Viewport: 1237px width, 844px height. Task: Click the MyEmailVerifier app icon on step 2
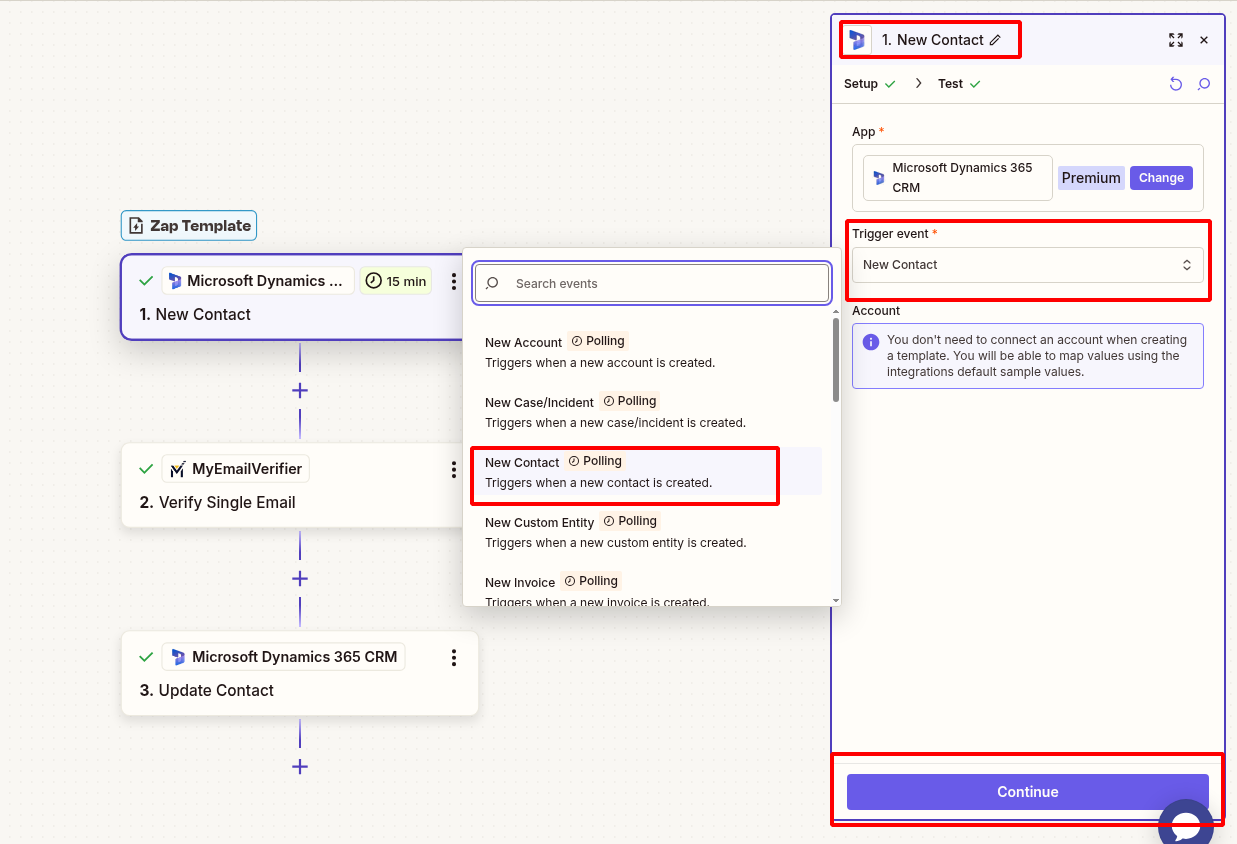pos(177,468)
